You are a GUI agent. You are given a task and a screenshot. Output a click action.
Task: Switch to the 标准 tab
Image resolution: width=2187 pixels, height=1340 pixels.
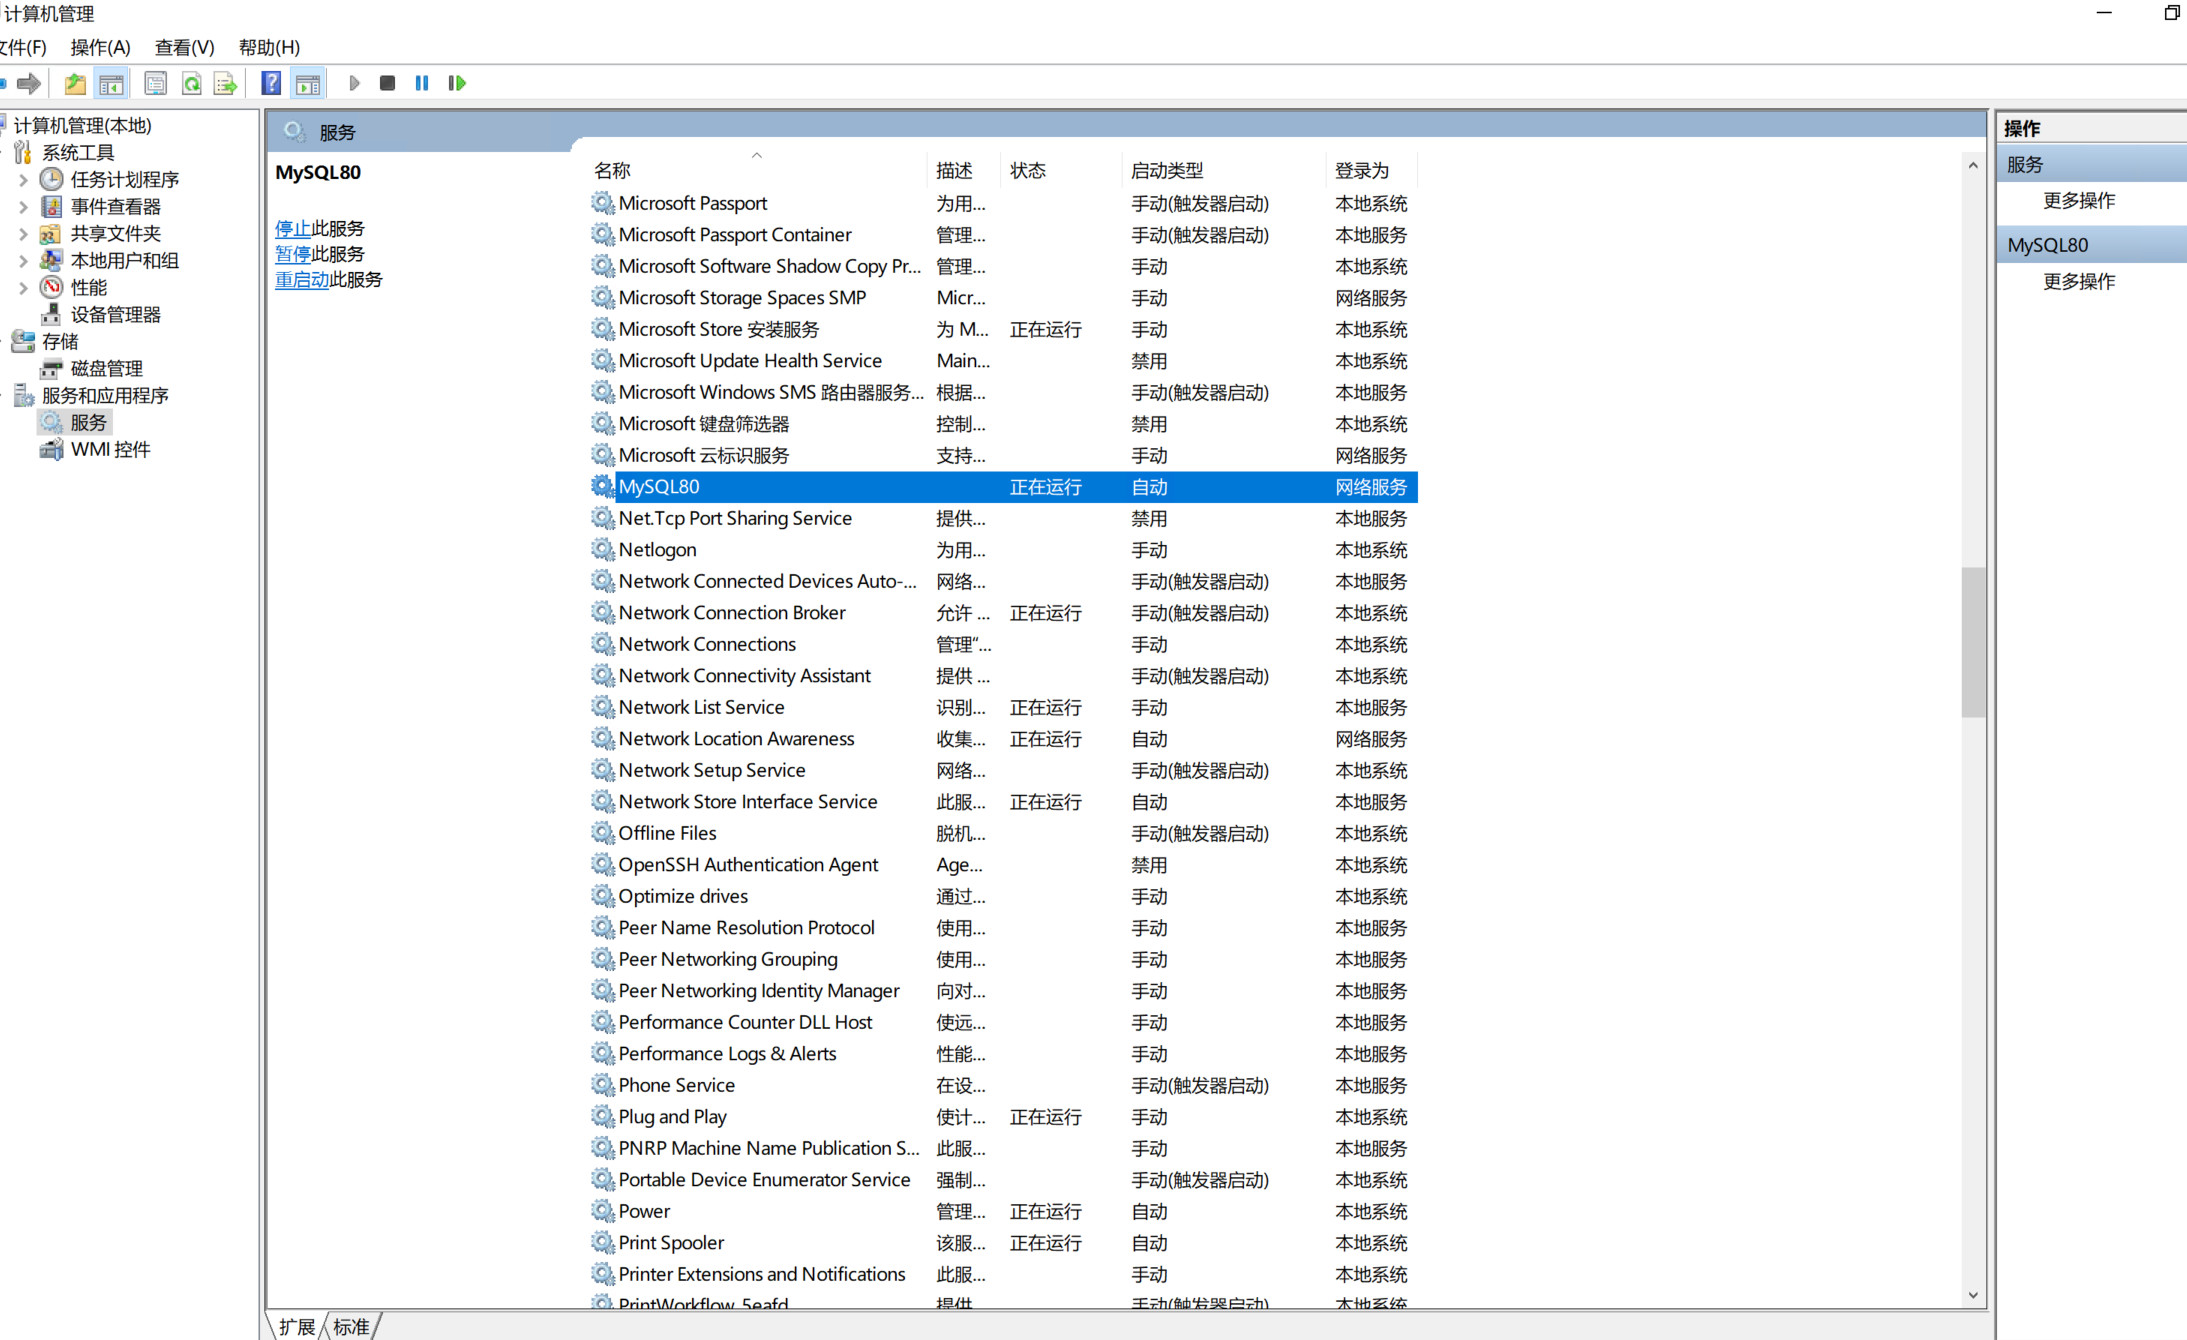point(351,1327)
